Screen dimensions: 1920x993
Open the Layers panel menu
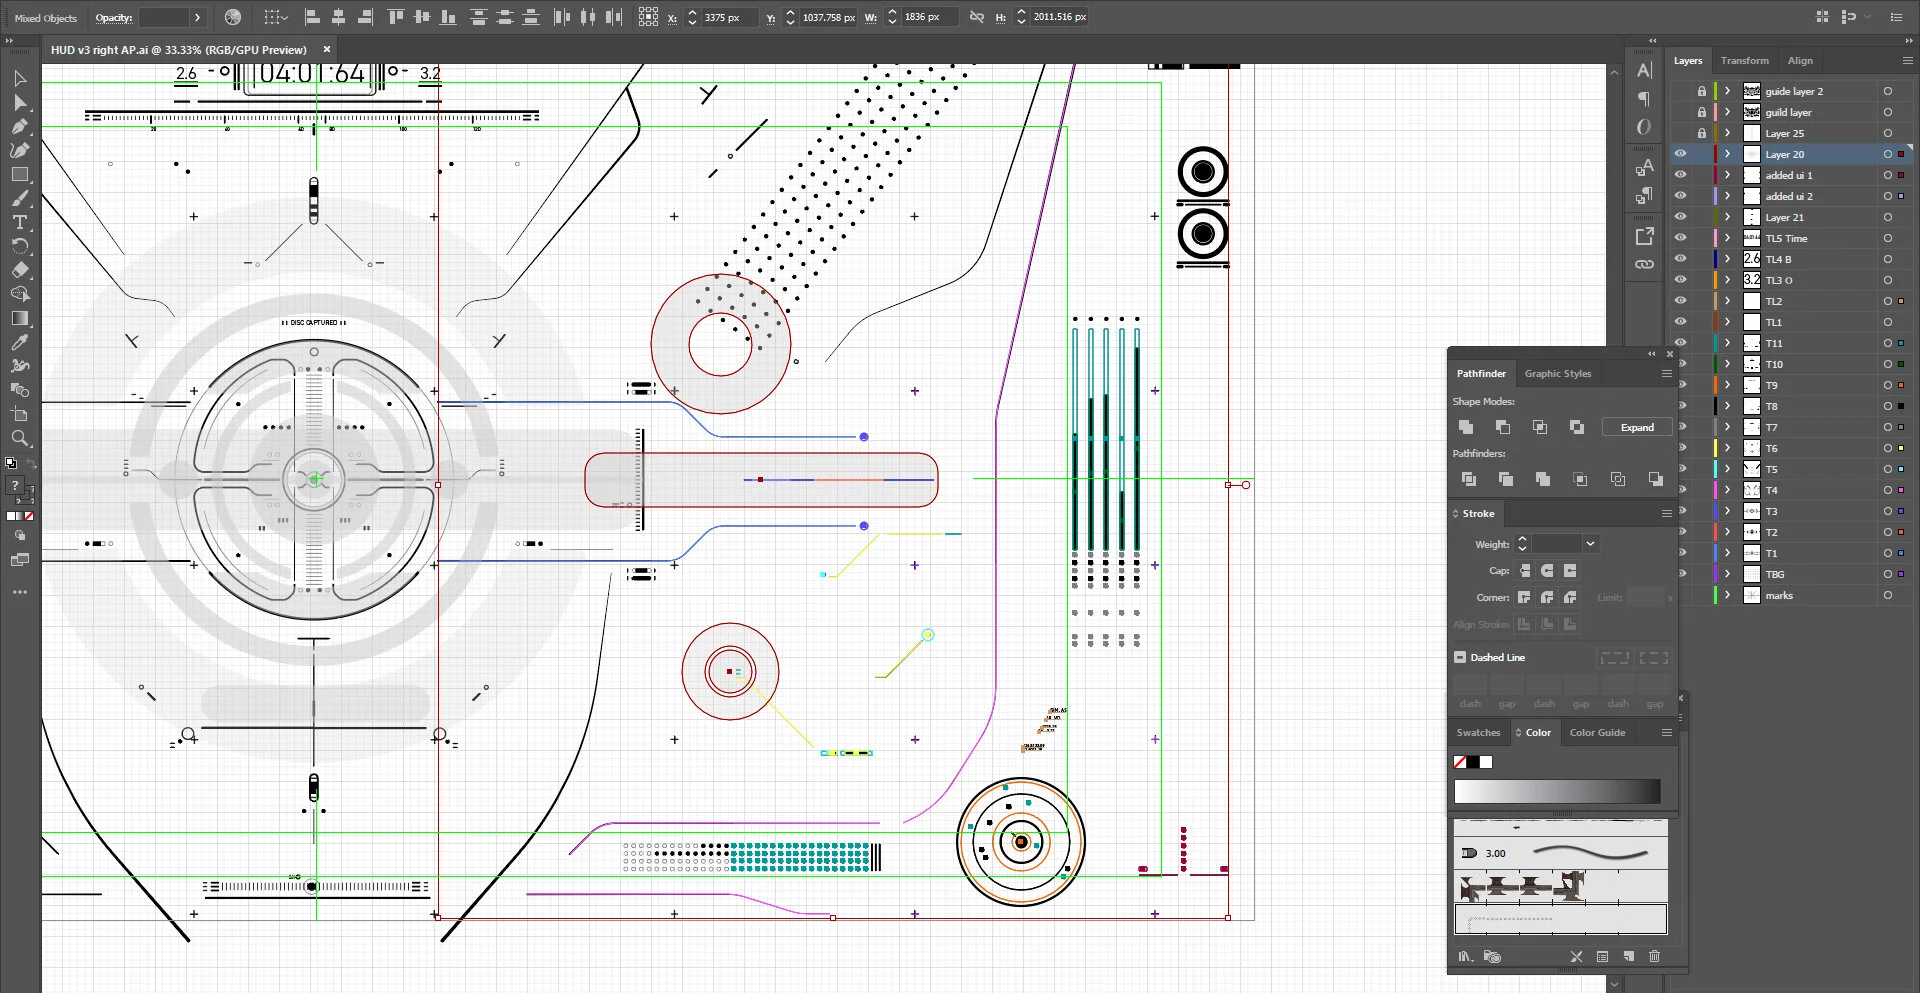tap(1907, 60)
